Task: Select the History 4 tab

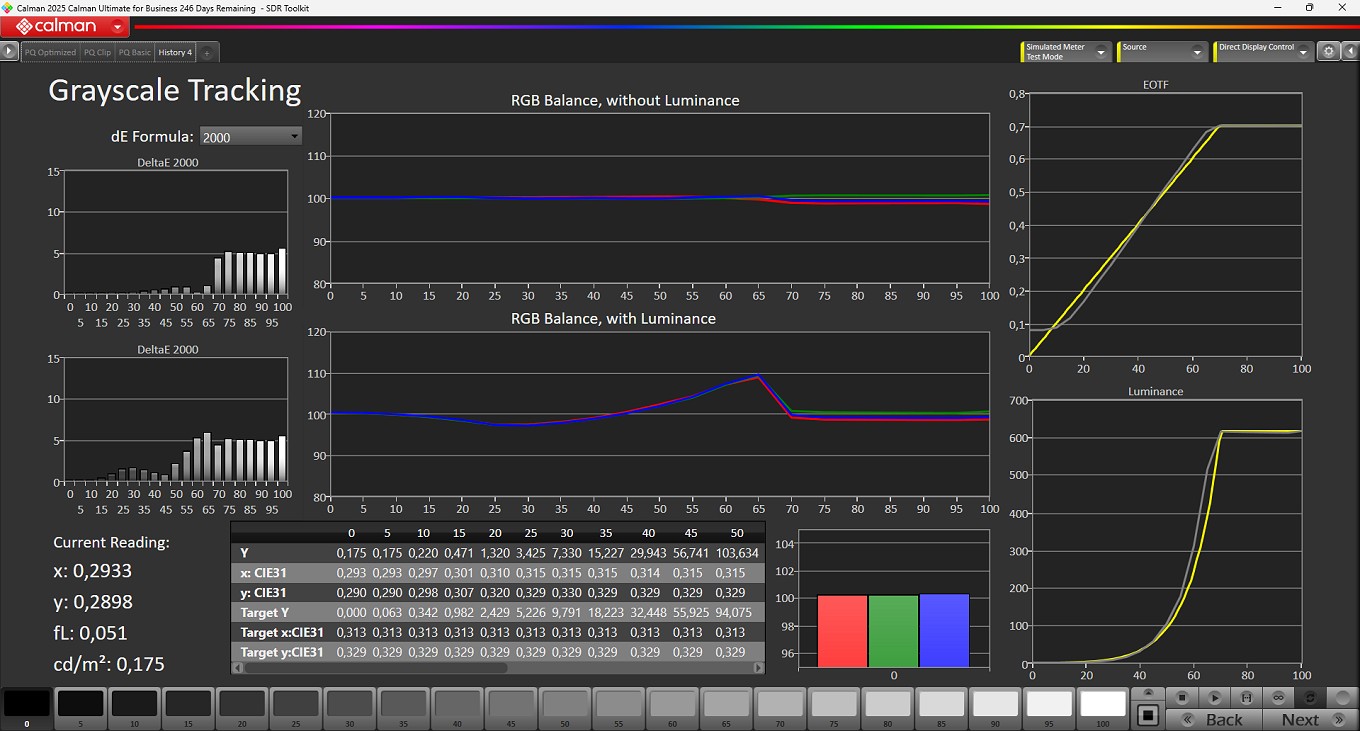Action: (175, 52)
